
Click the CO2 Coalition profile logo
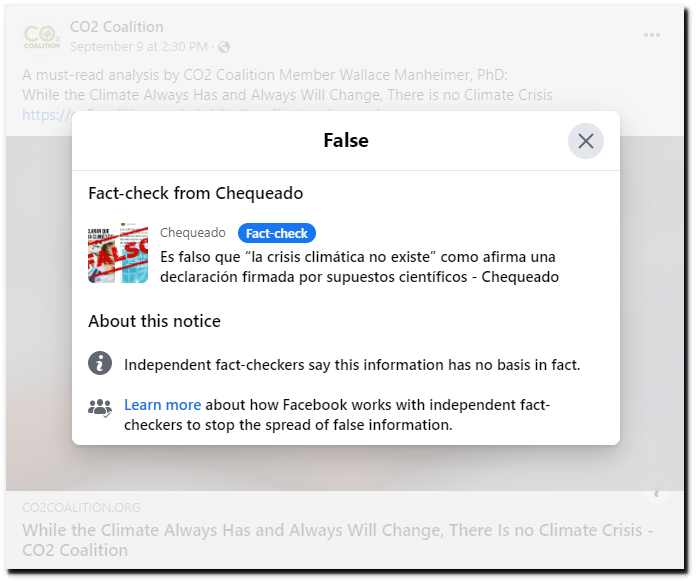[x=42, y=37]
